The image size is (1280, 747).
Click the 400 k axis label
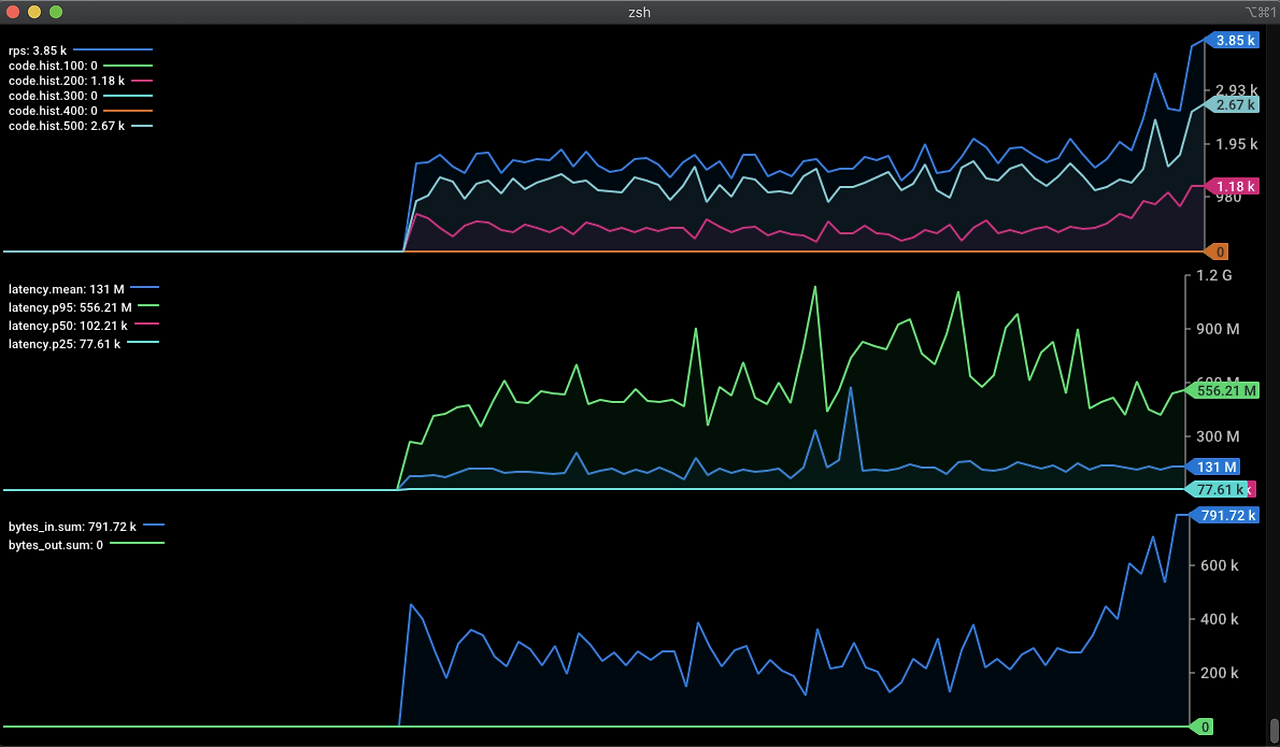pos(1220,619)
